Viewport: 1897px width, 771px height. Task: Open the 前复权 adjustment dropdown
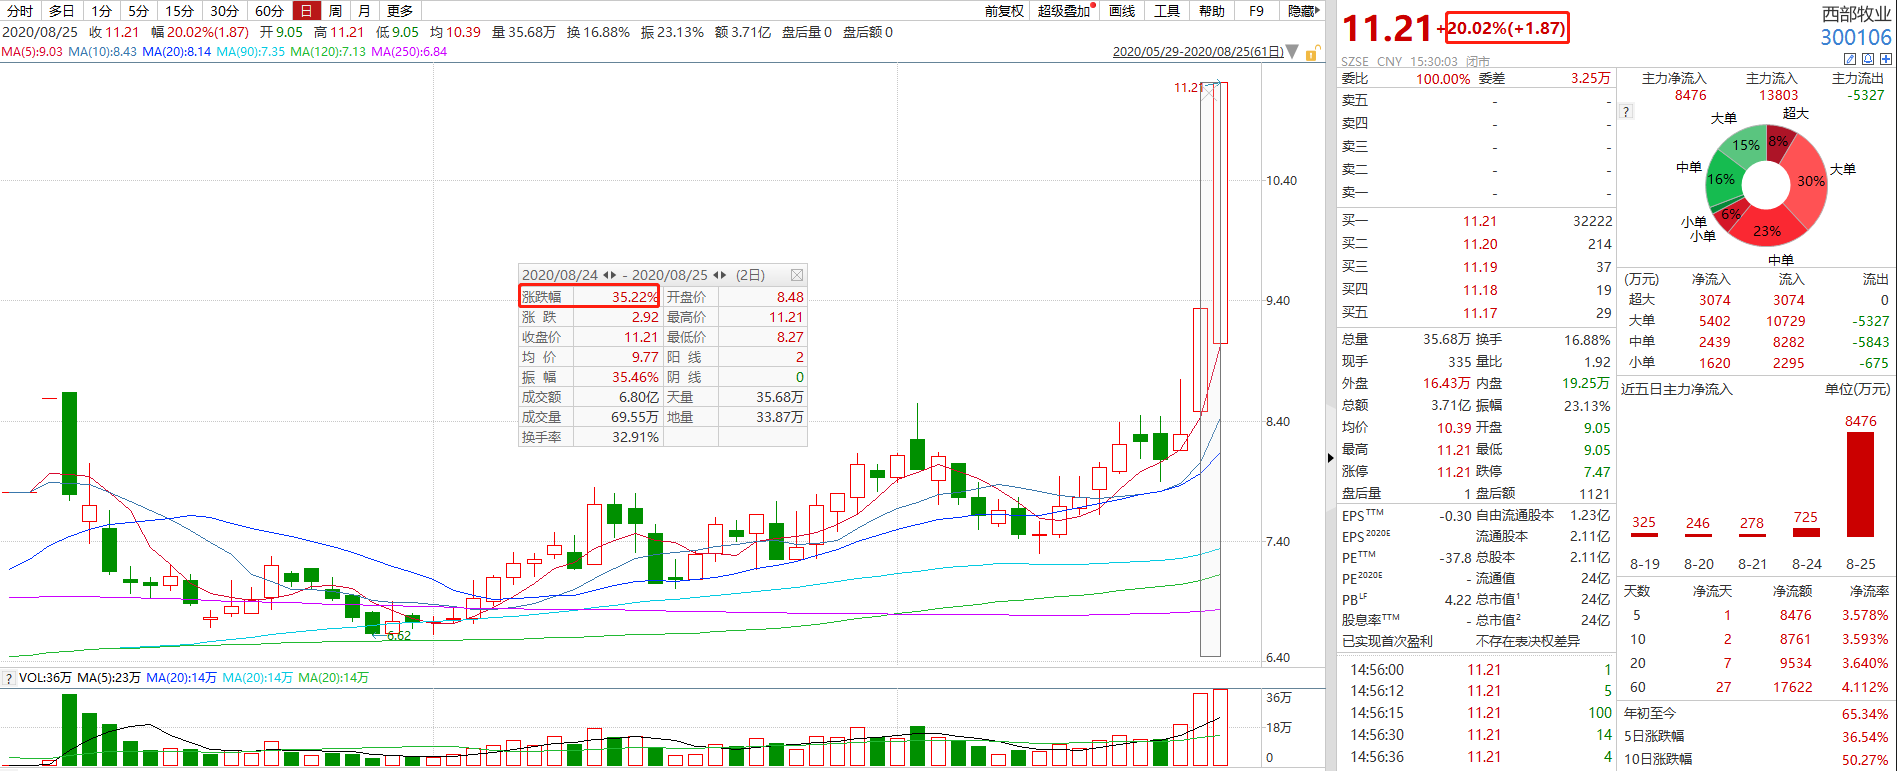[1004, 11]
